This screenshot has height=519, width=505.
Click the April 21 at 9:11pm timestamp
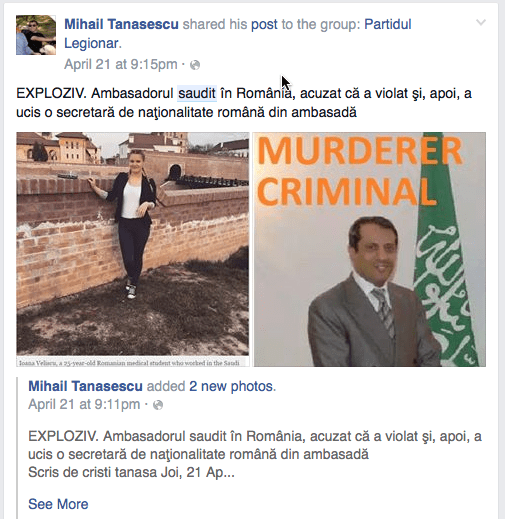(x=84, y=404)
